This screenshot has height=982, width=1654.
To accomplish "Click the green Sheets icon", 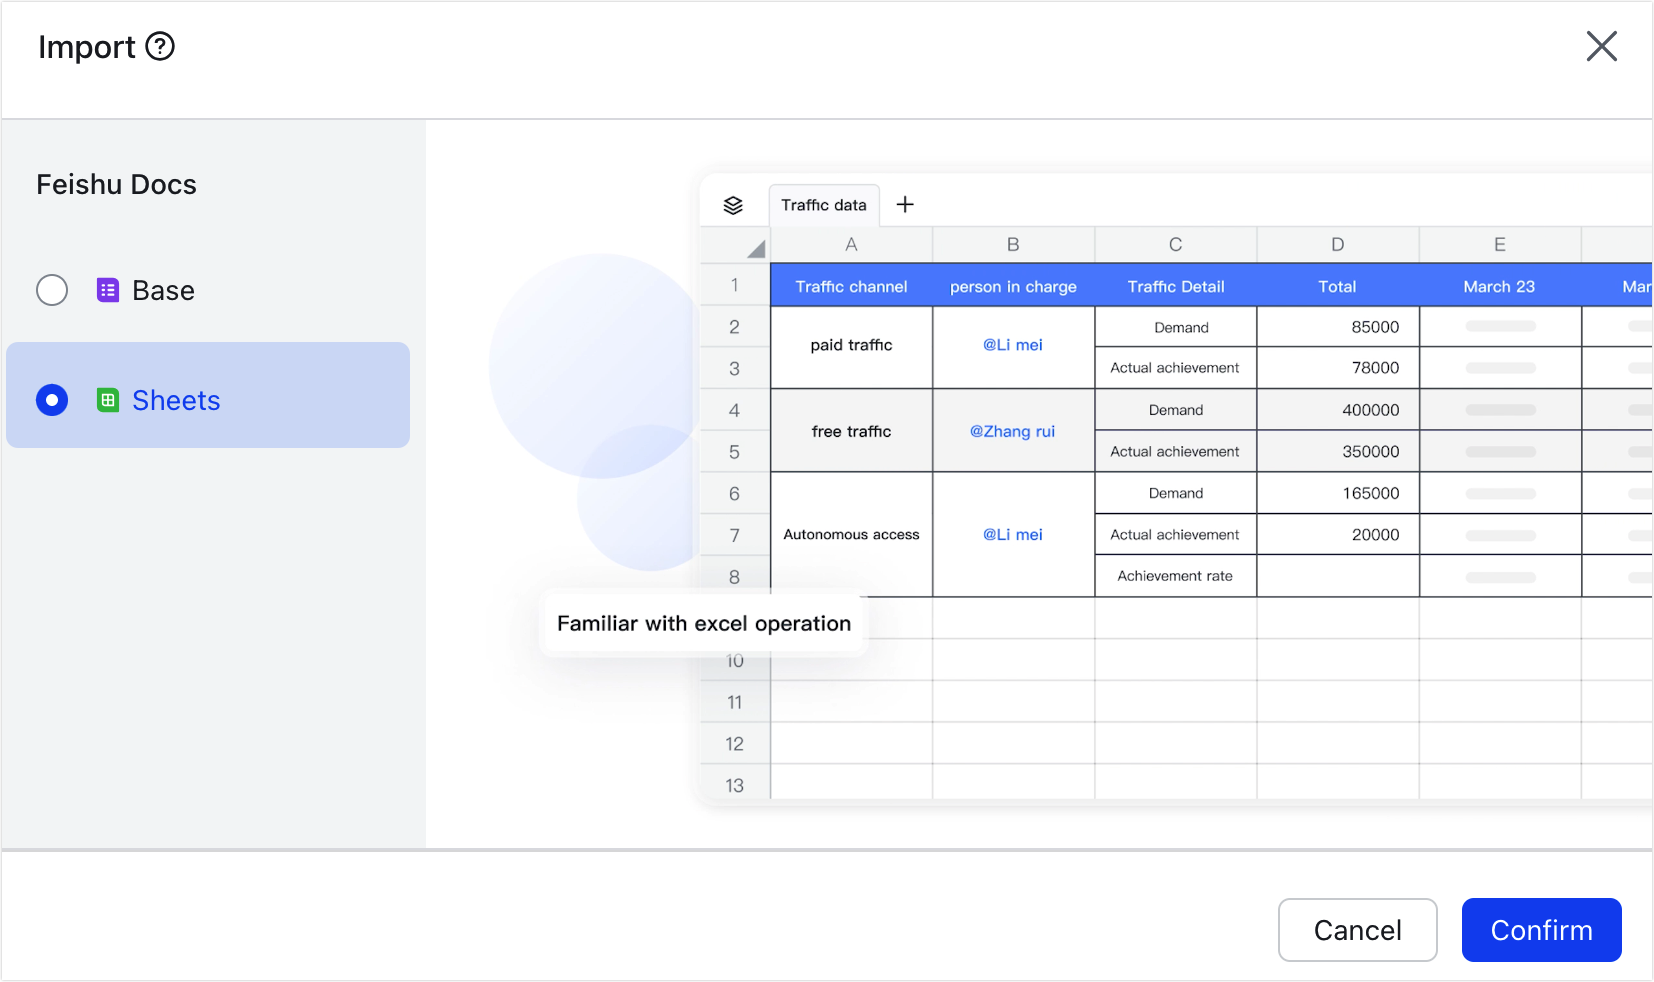I will 108,400.
